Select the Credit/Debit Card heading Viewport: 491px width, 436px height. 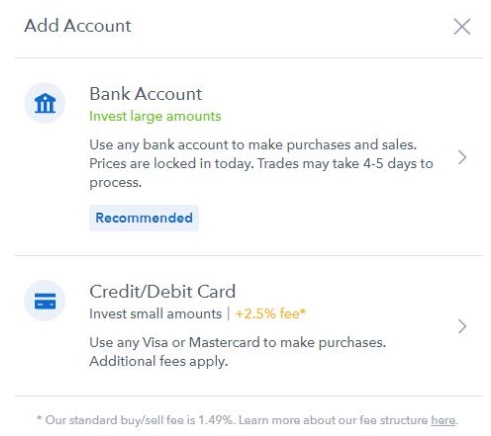point(162,292)
